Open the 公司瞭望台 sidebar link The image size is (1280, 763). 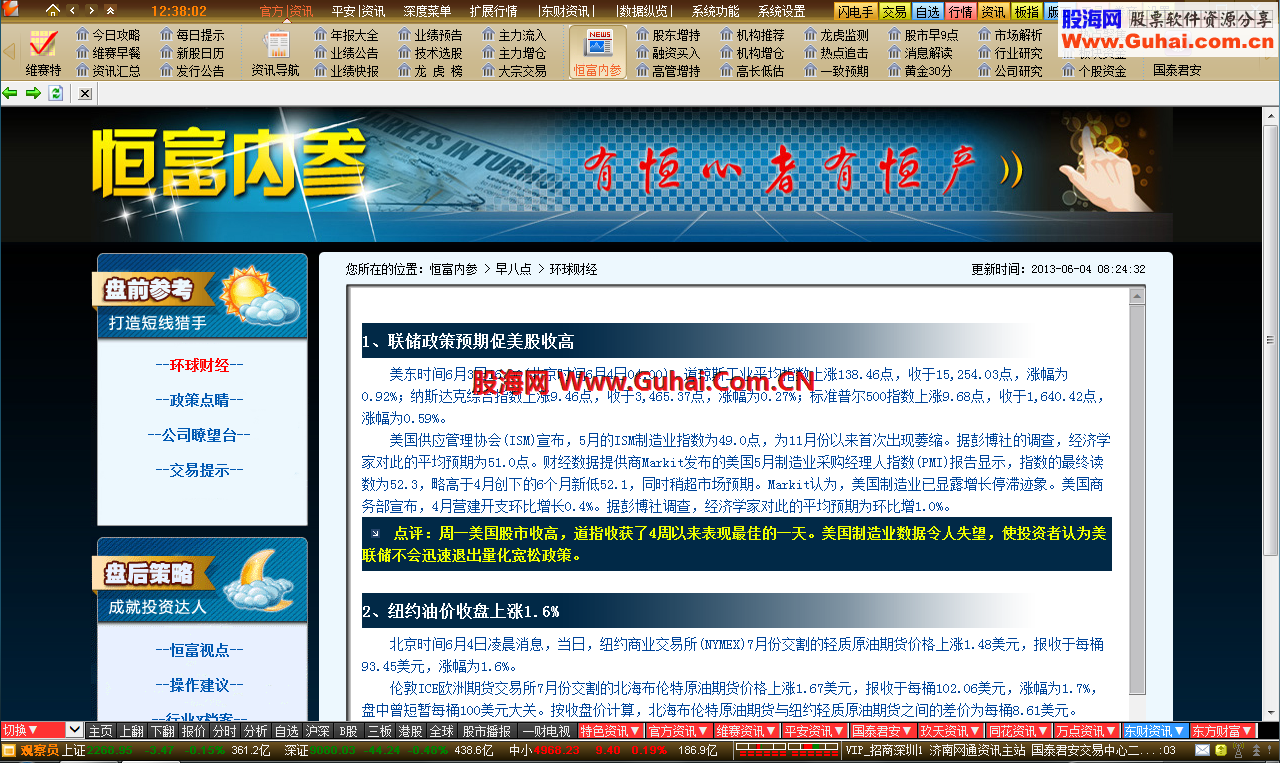pos(199,435)
